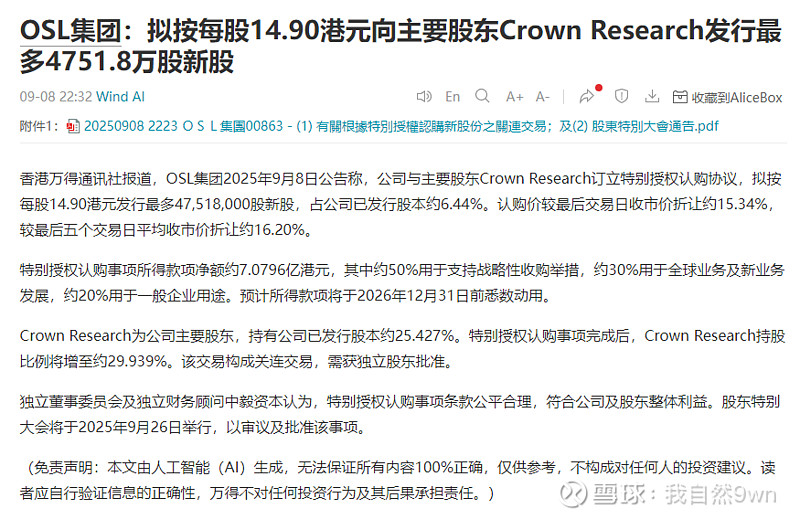Click the percentage 29.939%
The image size is (800, 519).
137,361
